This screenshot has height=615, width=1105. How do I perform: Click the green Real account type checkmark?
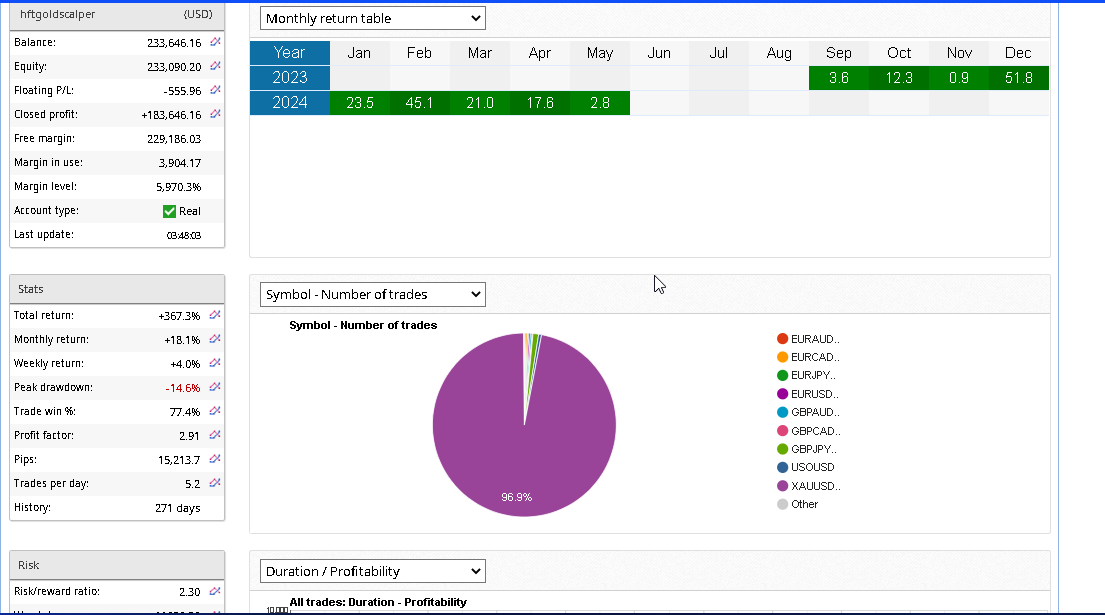pos(169,211)
